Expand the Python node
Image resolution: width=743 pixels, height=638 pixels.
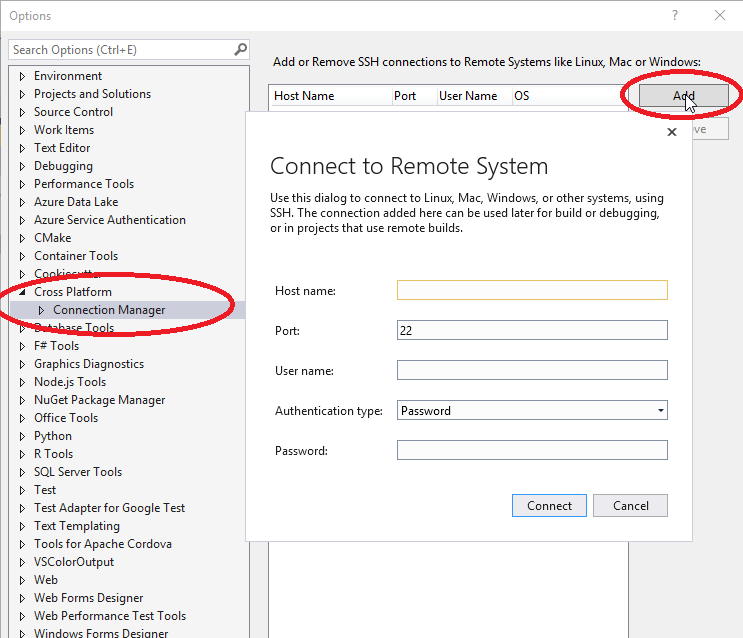pos(22,437)
